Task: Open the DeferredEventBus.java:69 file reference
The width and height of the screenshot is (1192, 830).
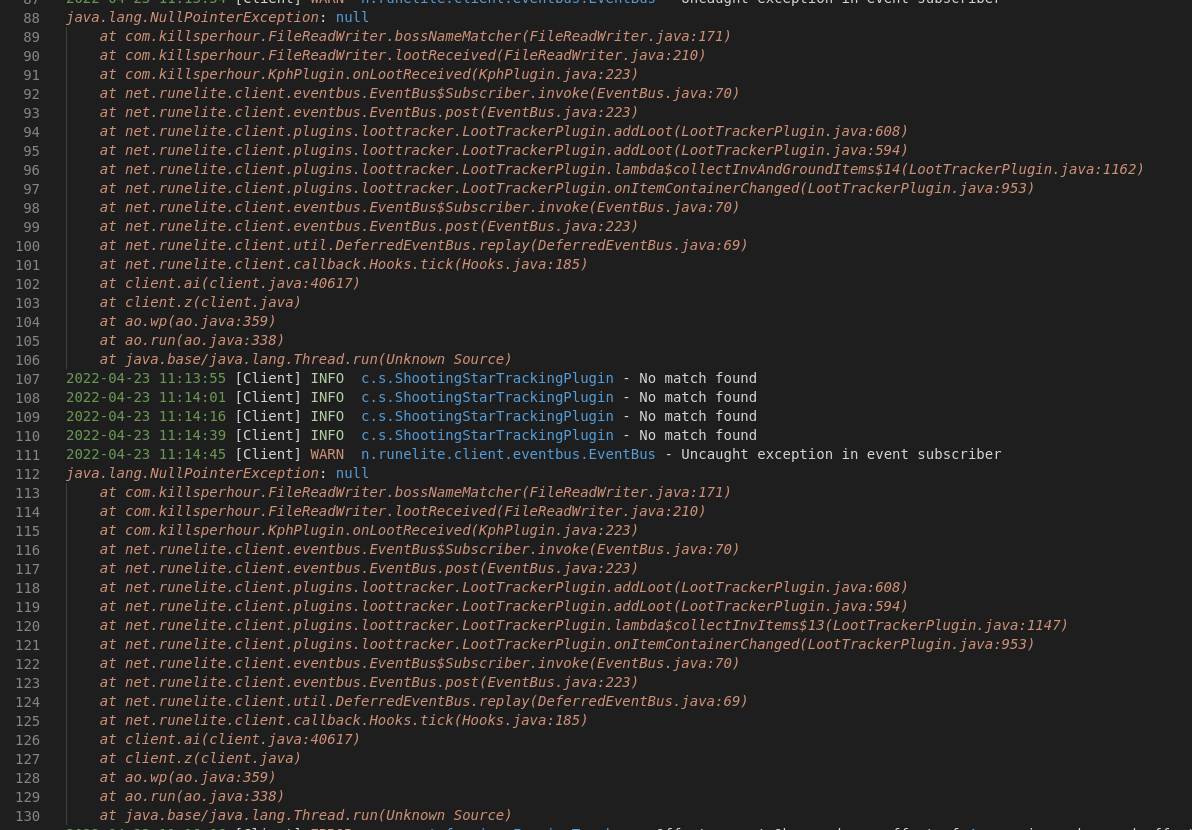Action: [x=638, y=245]
